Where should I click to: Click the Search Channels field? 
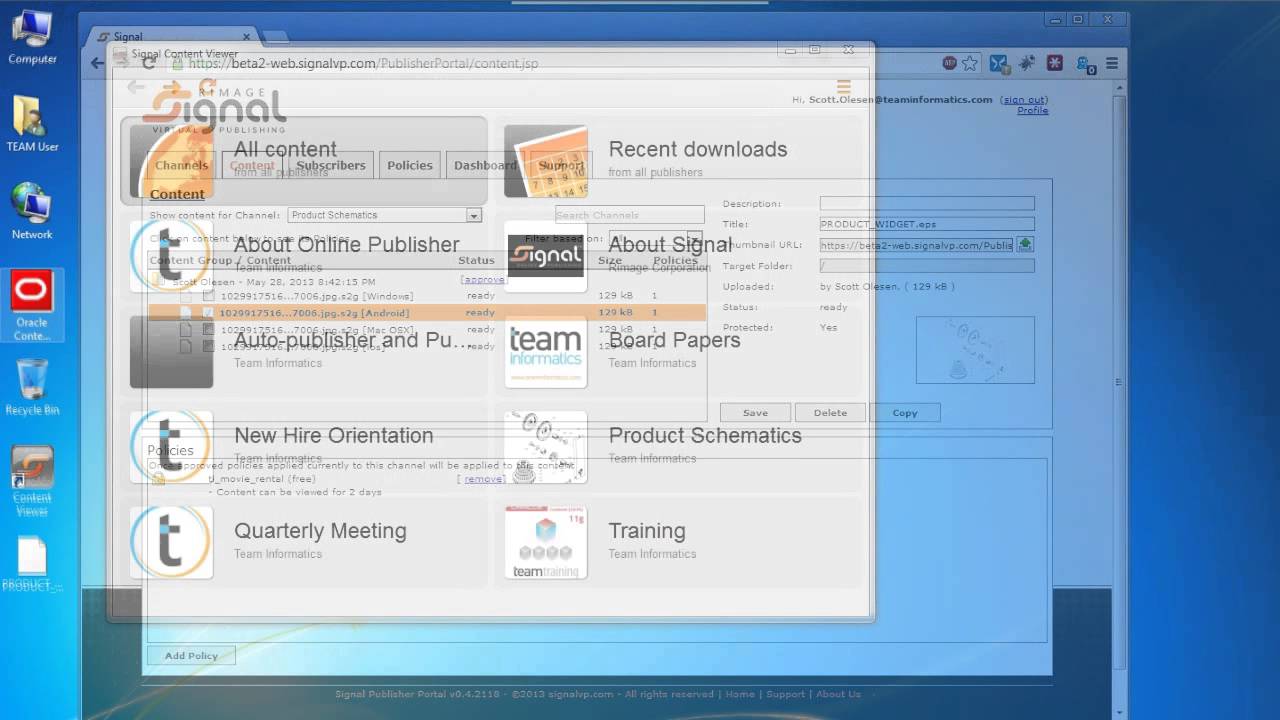(x=630, y=215)
